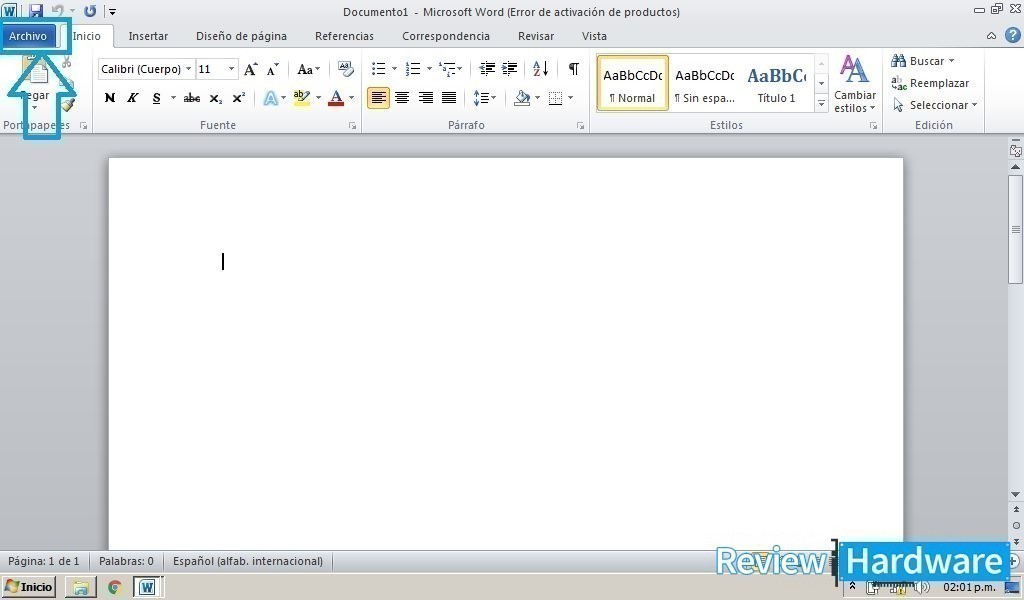The width and height of the screenshot is (1024, 600).
Task: Redo the last action
Action: tap(90, 11)
